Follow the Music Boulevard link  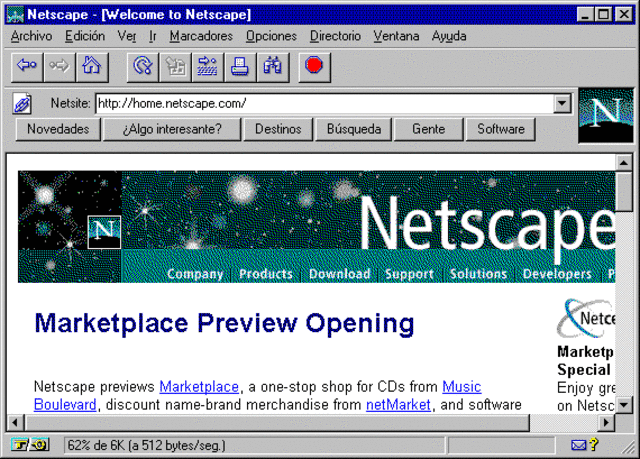click(x=462, y=386)
